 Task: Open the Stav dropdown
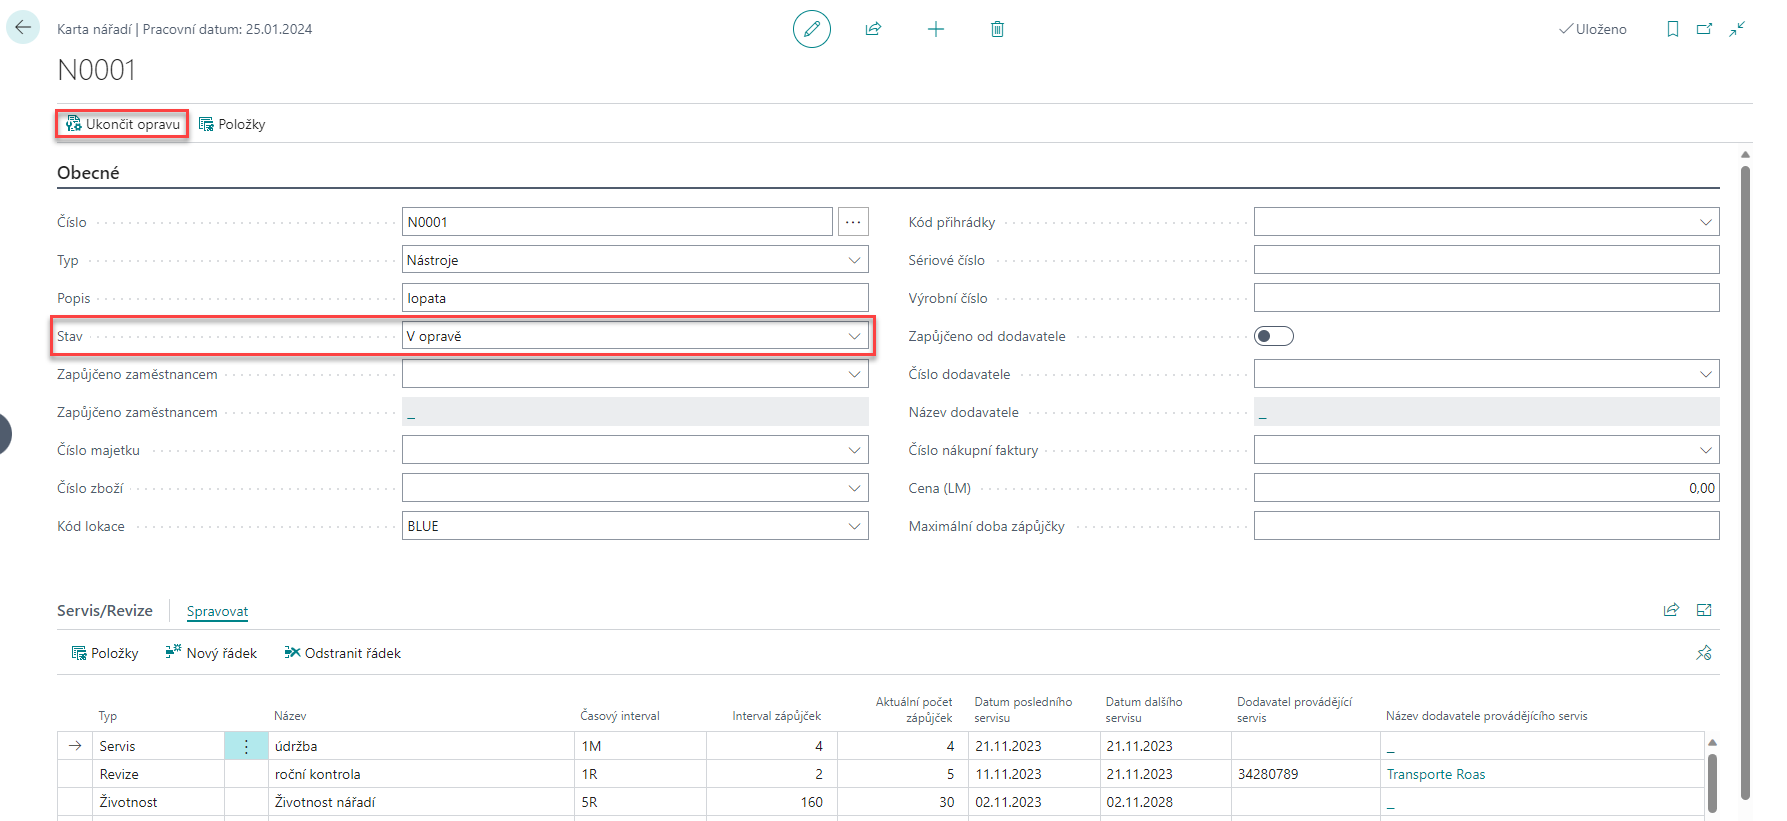[854, 336]
